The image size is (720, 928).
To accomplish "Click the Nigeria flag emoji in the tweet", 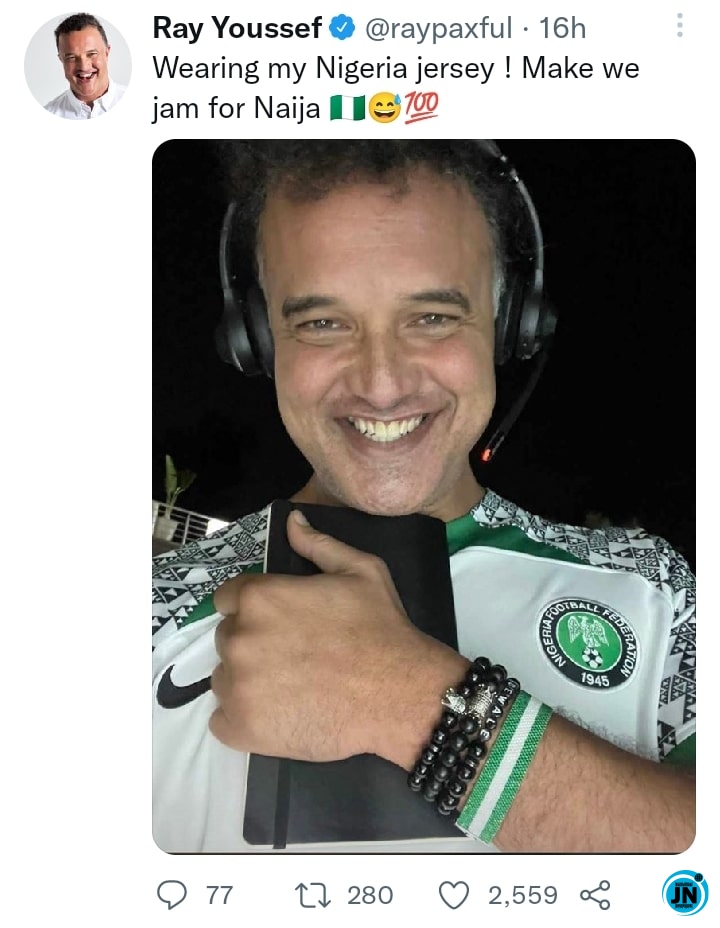I will [347, 108].
